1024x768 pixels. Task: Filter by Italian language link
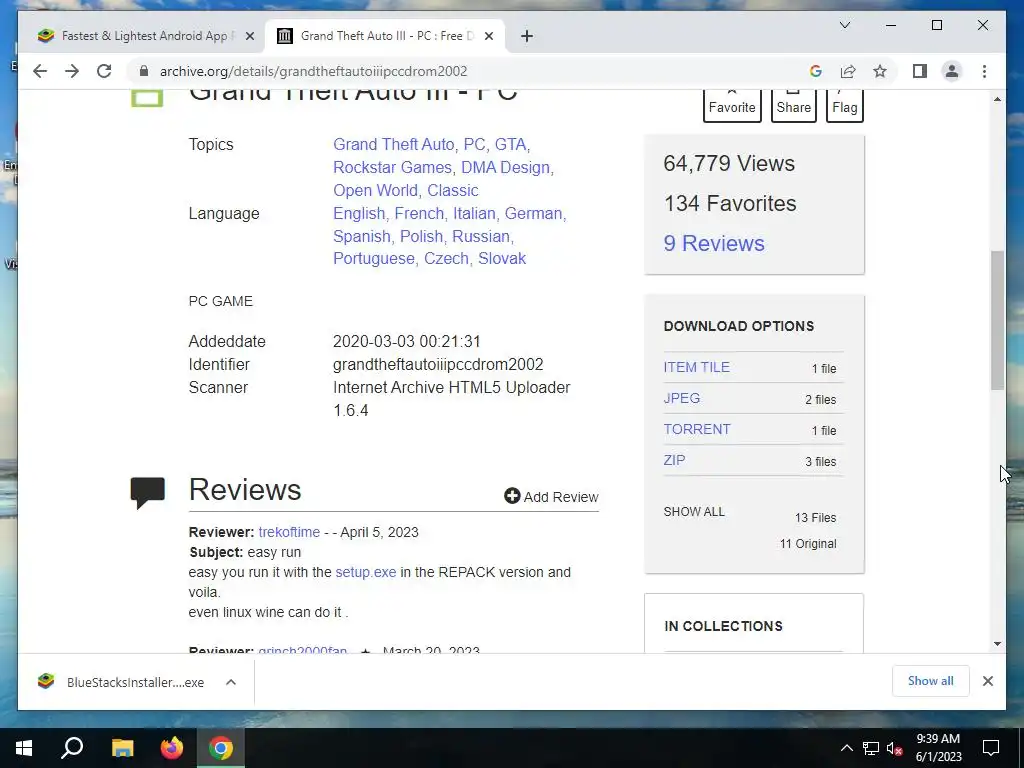pos(474,214)
